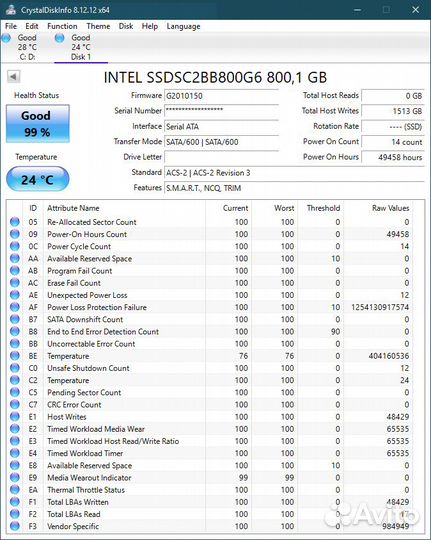
Task: Click the status orb for Uncorrectable Error Count
Action: tap(14, 344)
